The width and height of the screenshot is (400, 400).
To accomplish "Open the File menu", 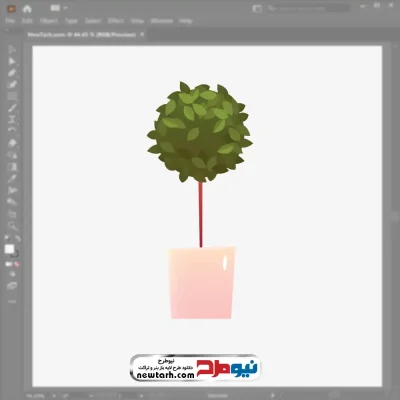I will [10, 21].
